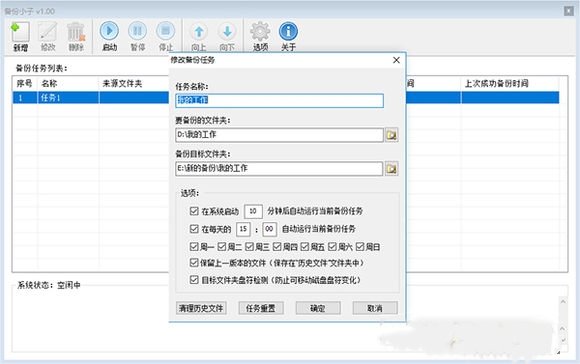This screenshot has width=580, height=364.
Task: Click the 新增 (add task) toolbar icon
Action: click(20, 36)
